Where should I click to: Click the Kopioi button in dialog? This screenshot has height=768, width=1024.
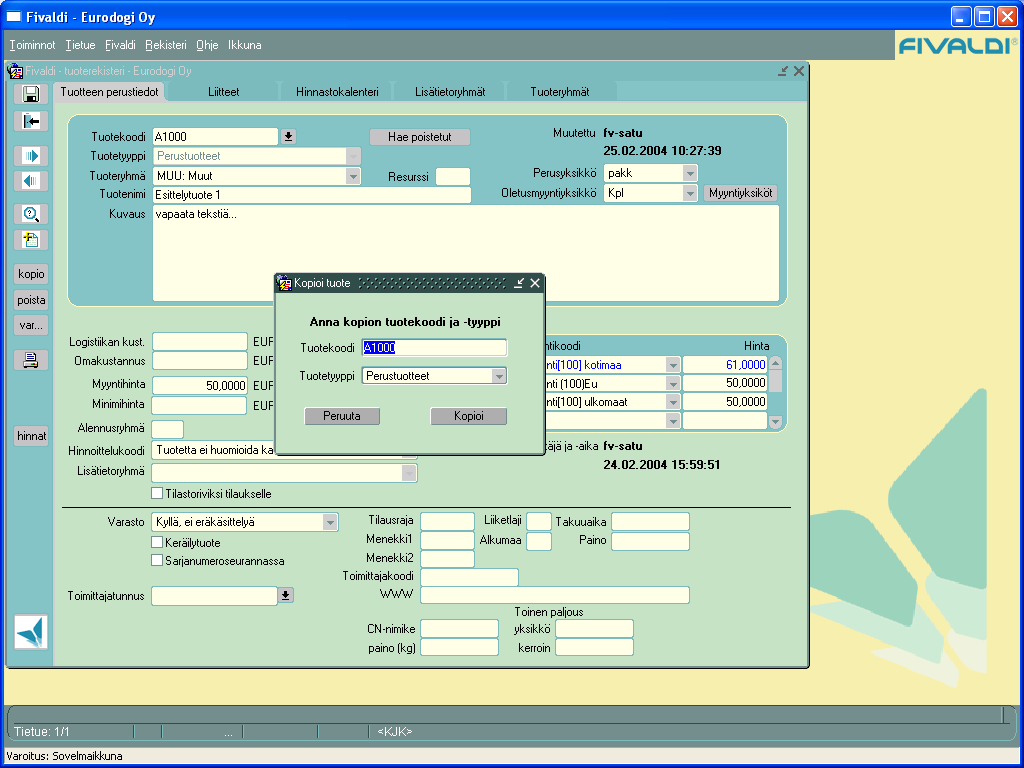point(468,416)
